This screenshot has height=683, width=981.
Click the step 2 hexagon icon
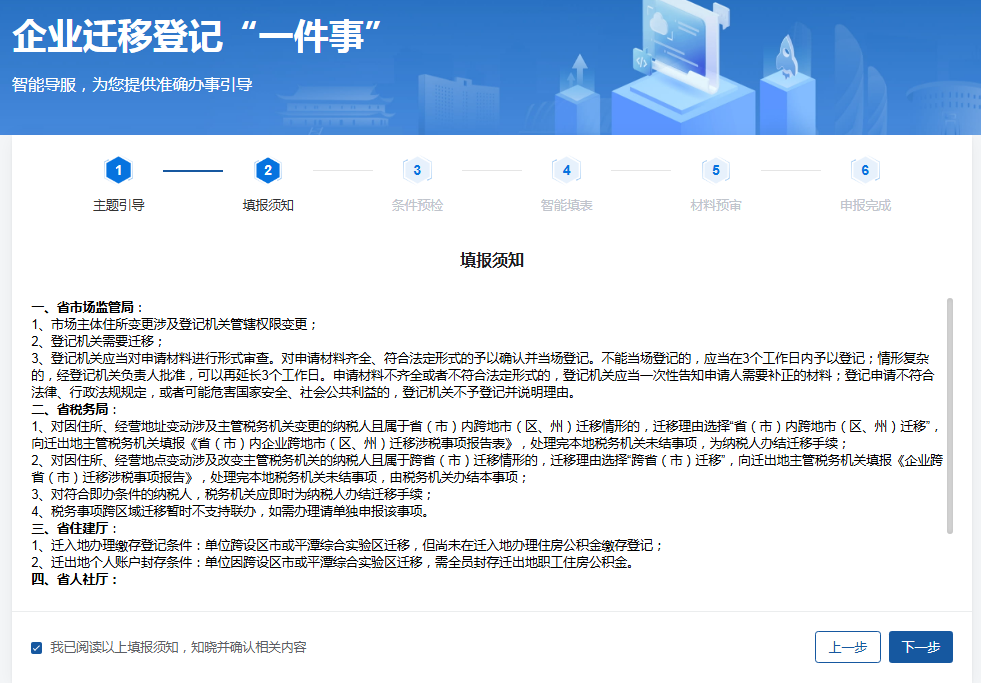pos(267,171)
